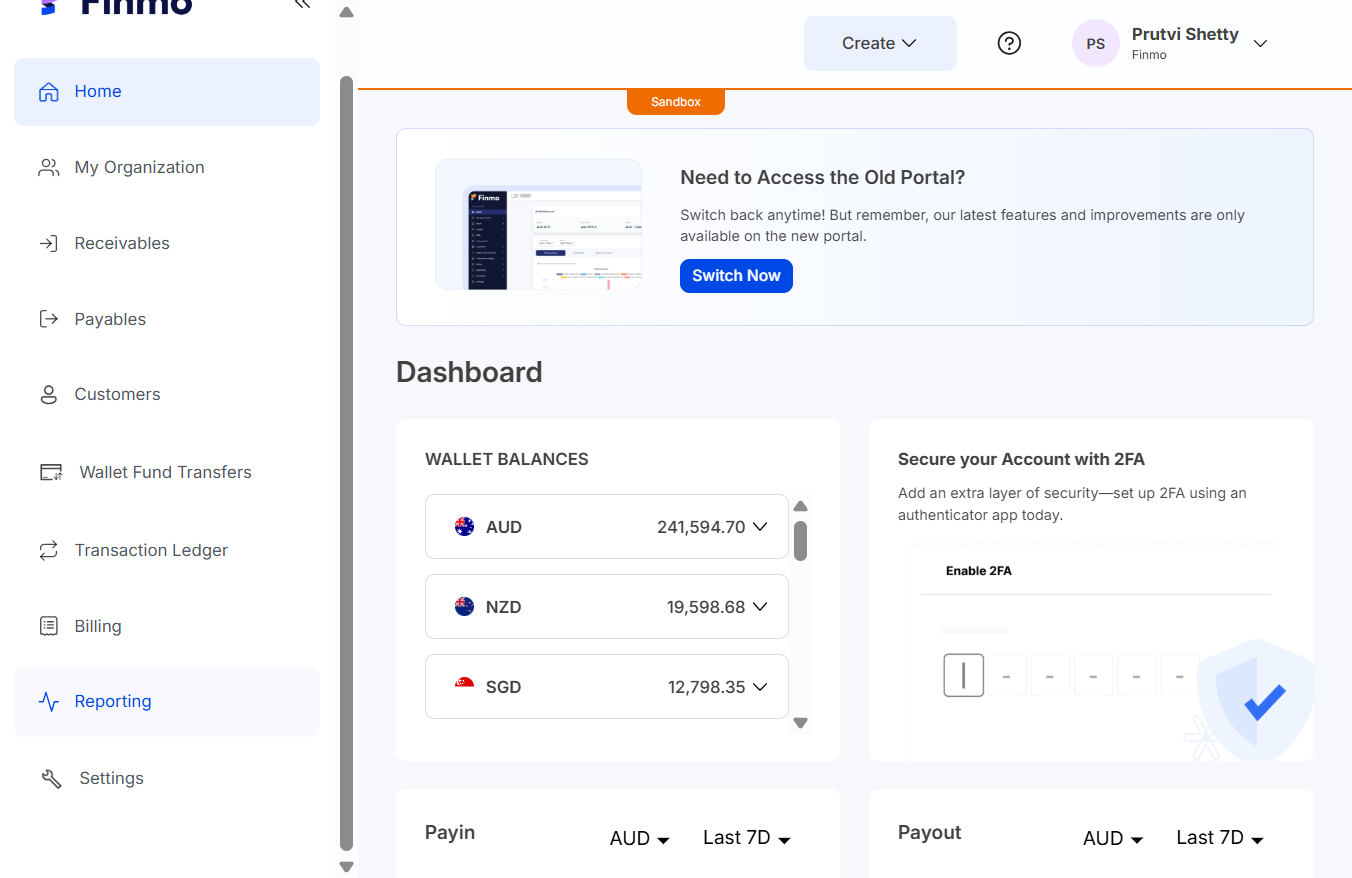
Task: Click the sidebar scroll-down arrow
Action: [347, 867]
